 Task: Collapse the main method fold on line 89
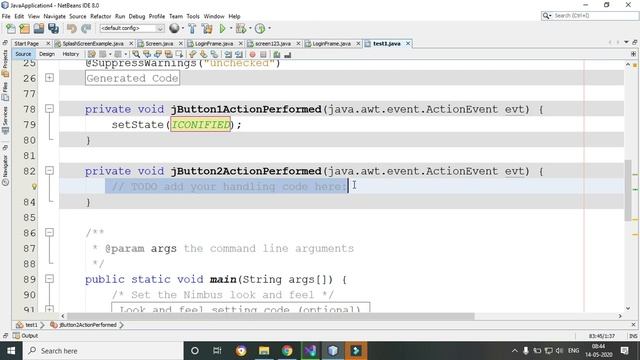pyautogui.click(x=49, y=279)
